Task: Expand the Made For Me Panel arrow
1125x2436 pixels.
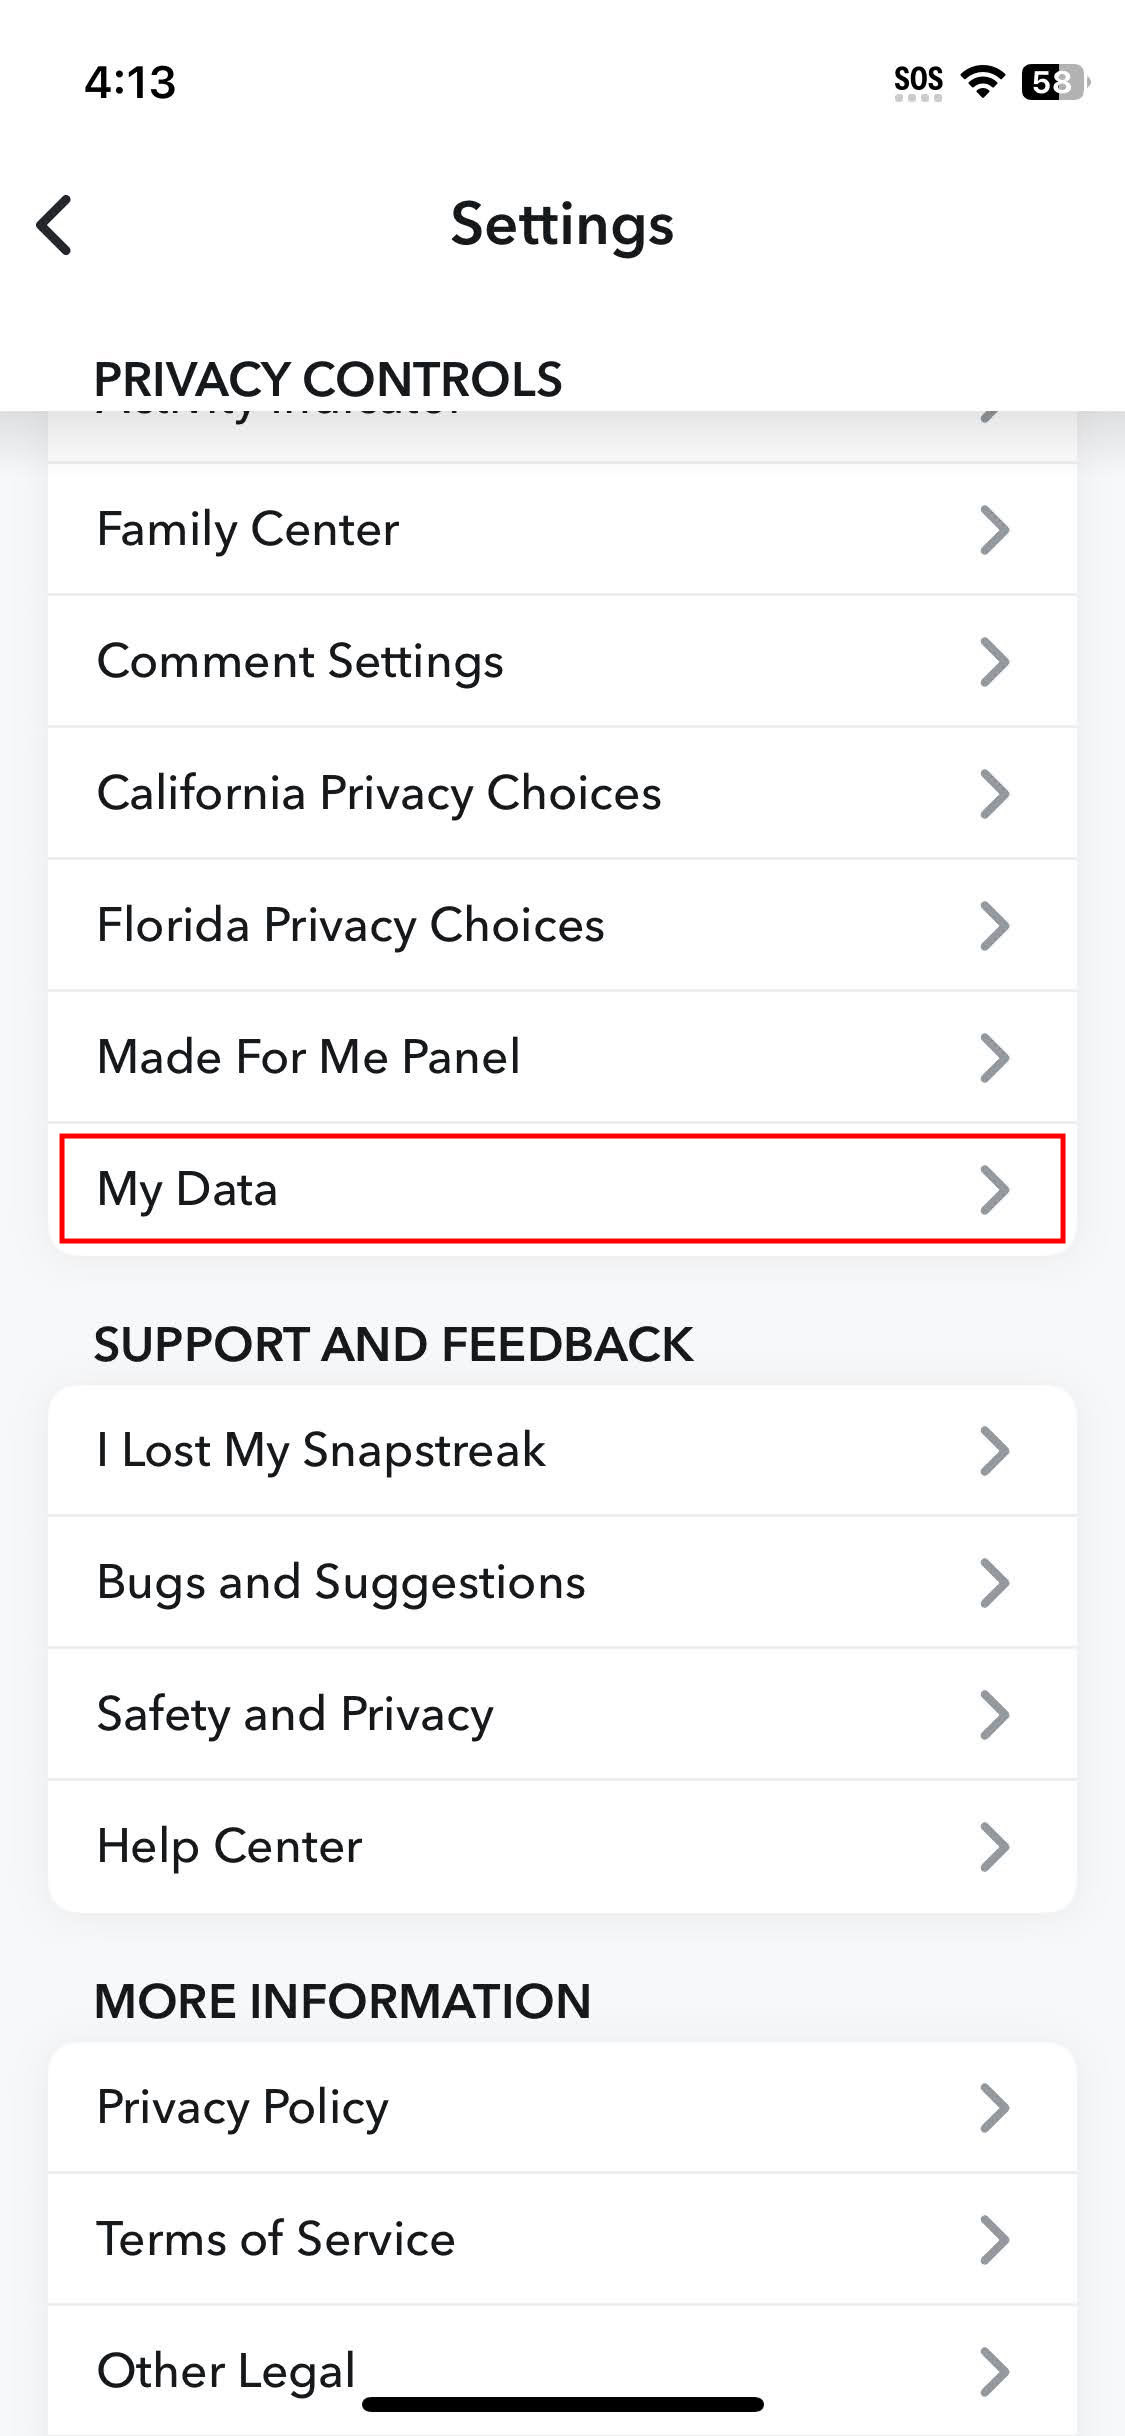Action: [x=994, y=1057]
